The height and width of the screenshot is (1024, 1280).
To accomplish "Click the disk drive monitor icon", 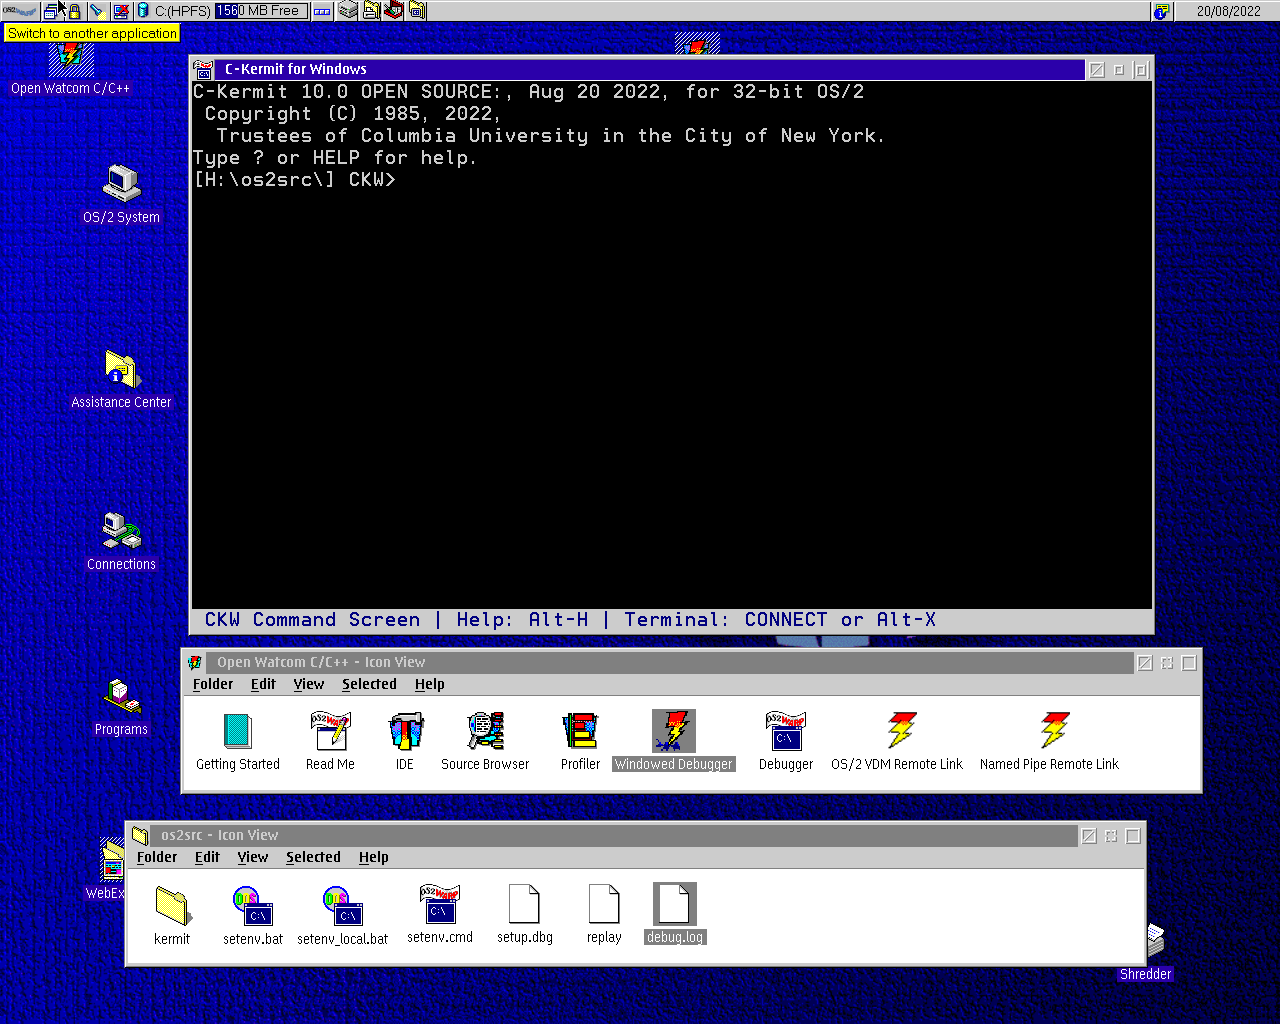I will point(143,11).
